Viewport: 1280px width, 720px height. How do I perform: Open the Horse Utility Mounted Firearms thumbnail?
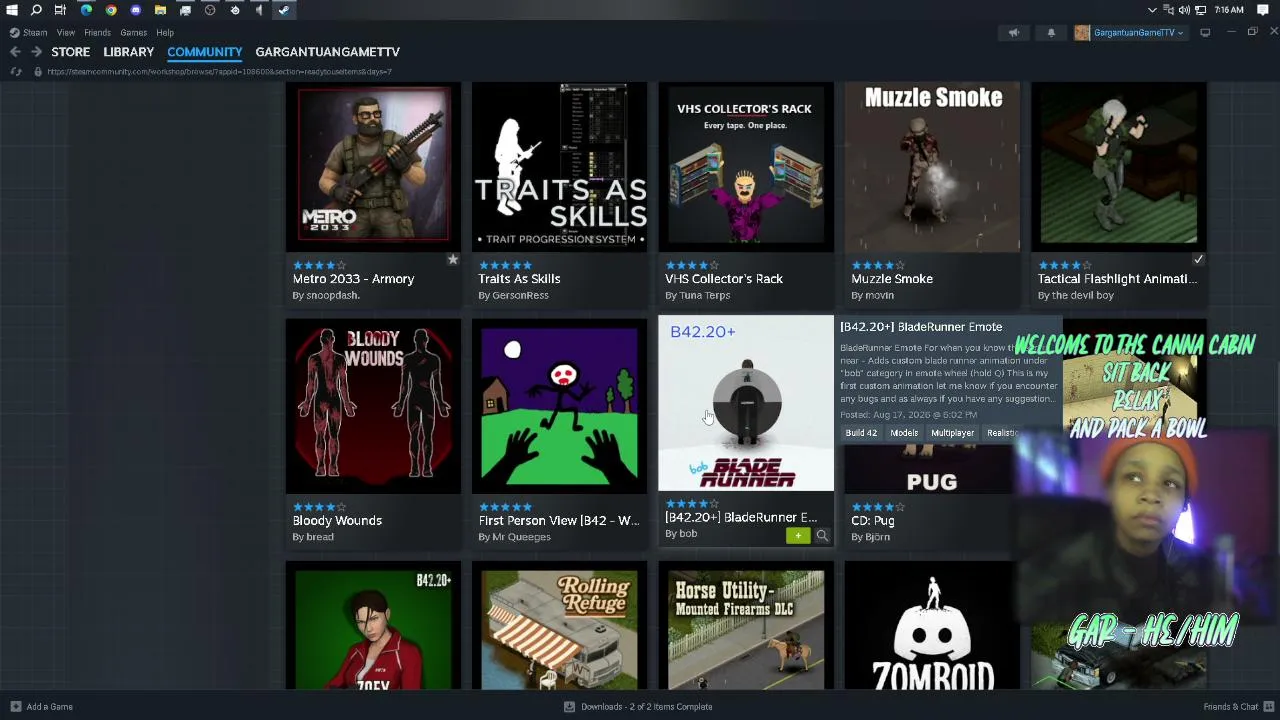[x=746, y=625]
